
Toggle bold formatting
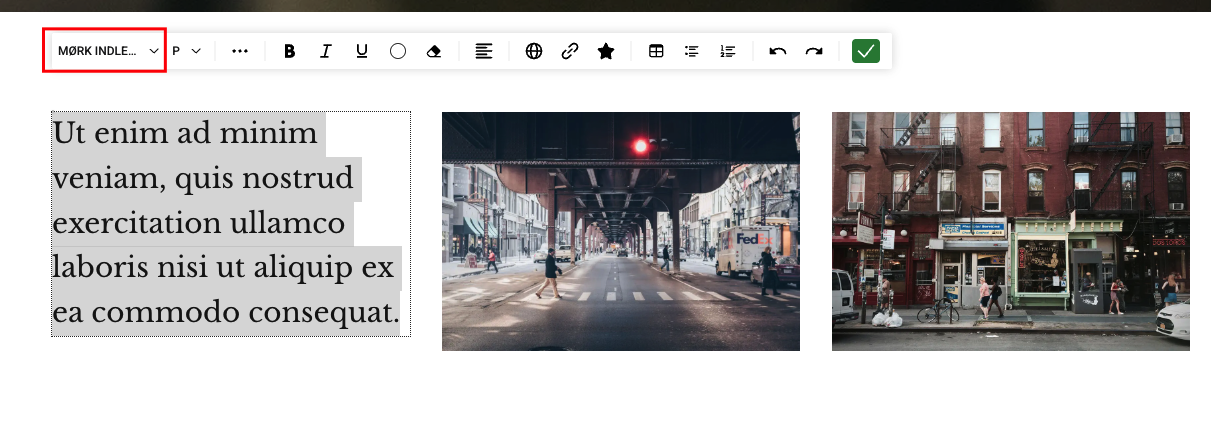tap(290, 51)
